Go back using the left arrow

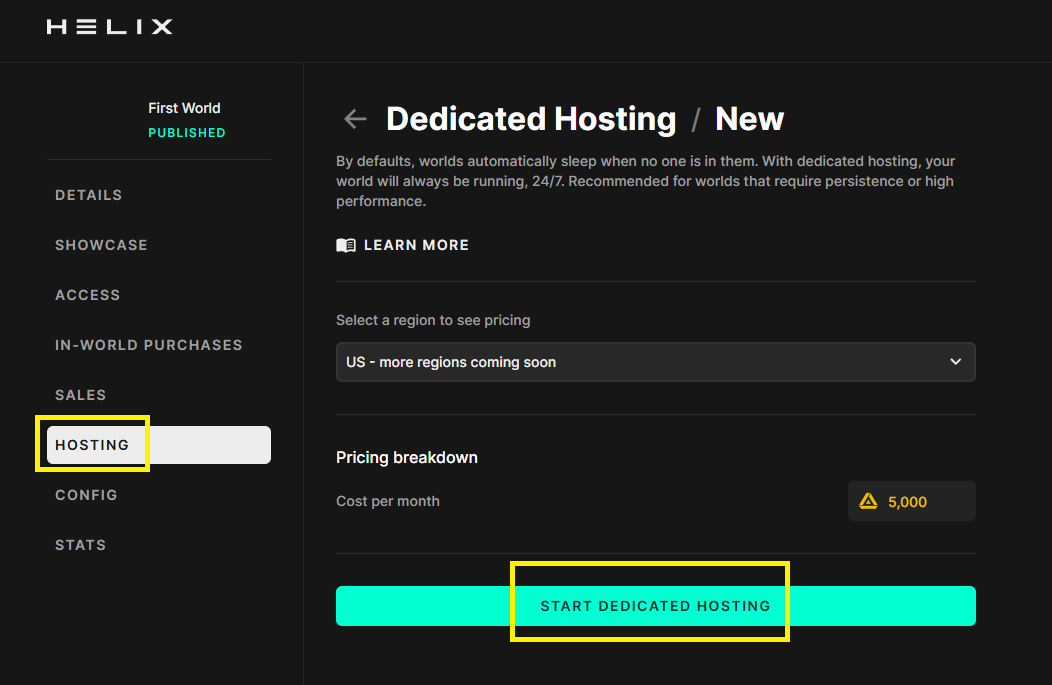click(x=355, y=119)
